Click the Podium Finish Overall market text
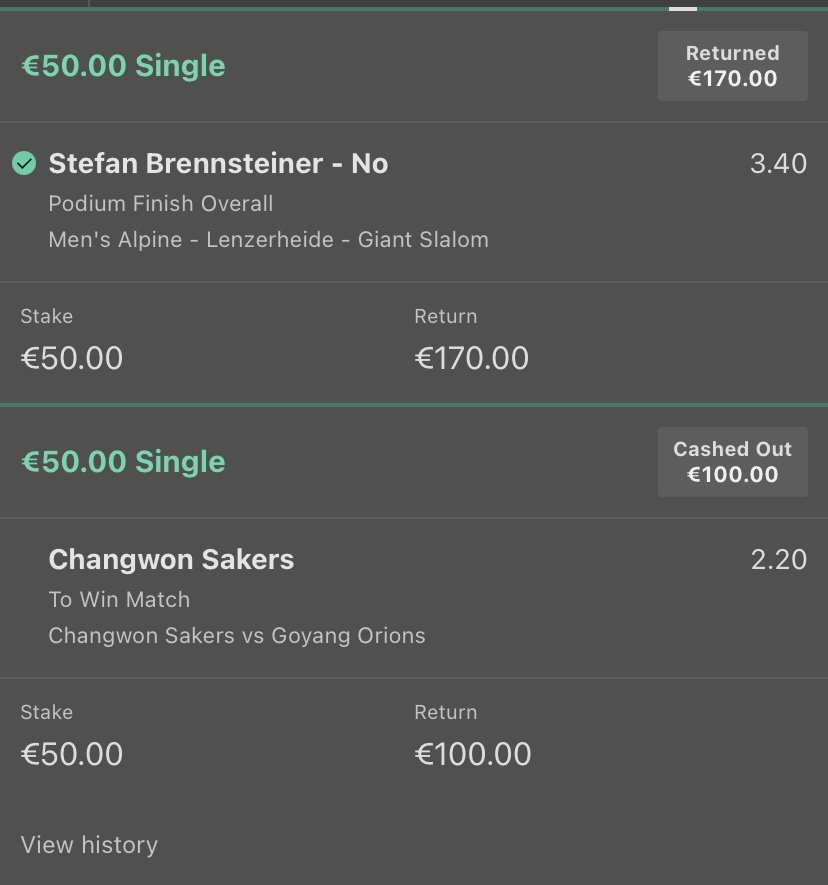This screenshot has width=828, height=885. pos(160,204)
